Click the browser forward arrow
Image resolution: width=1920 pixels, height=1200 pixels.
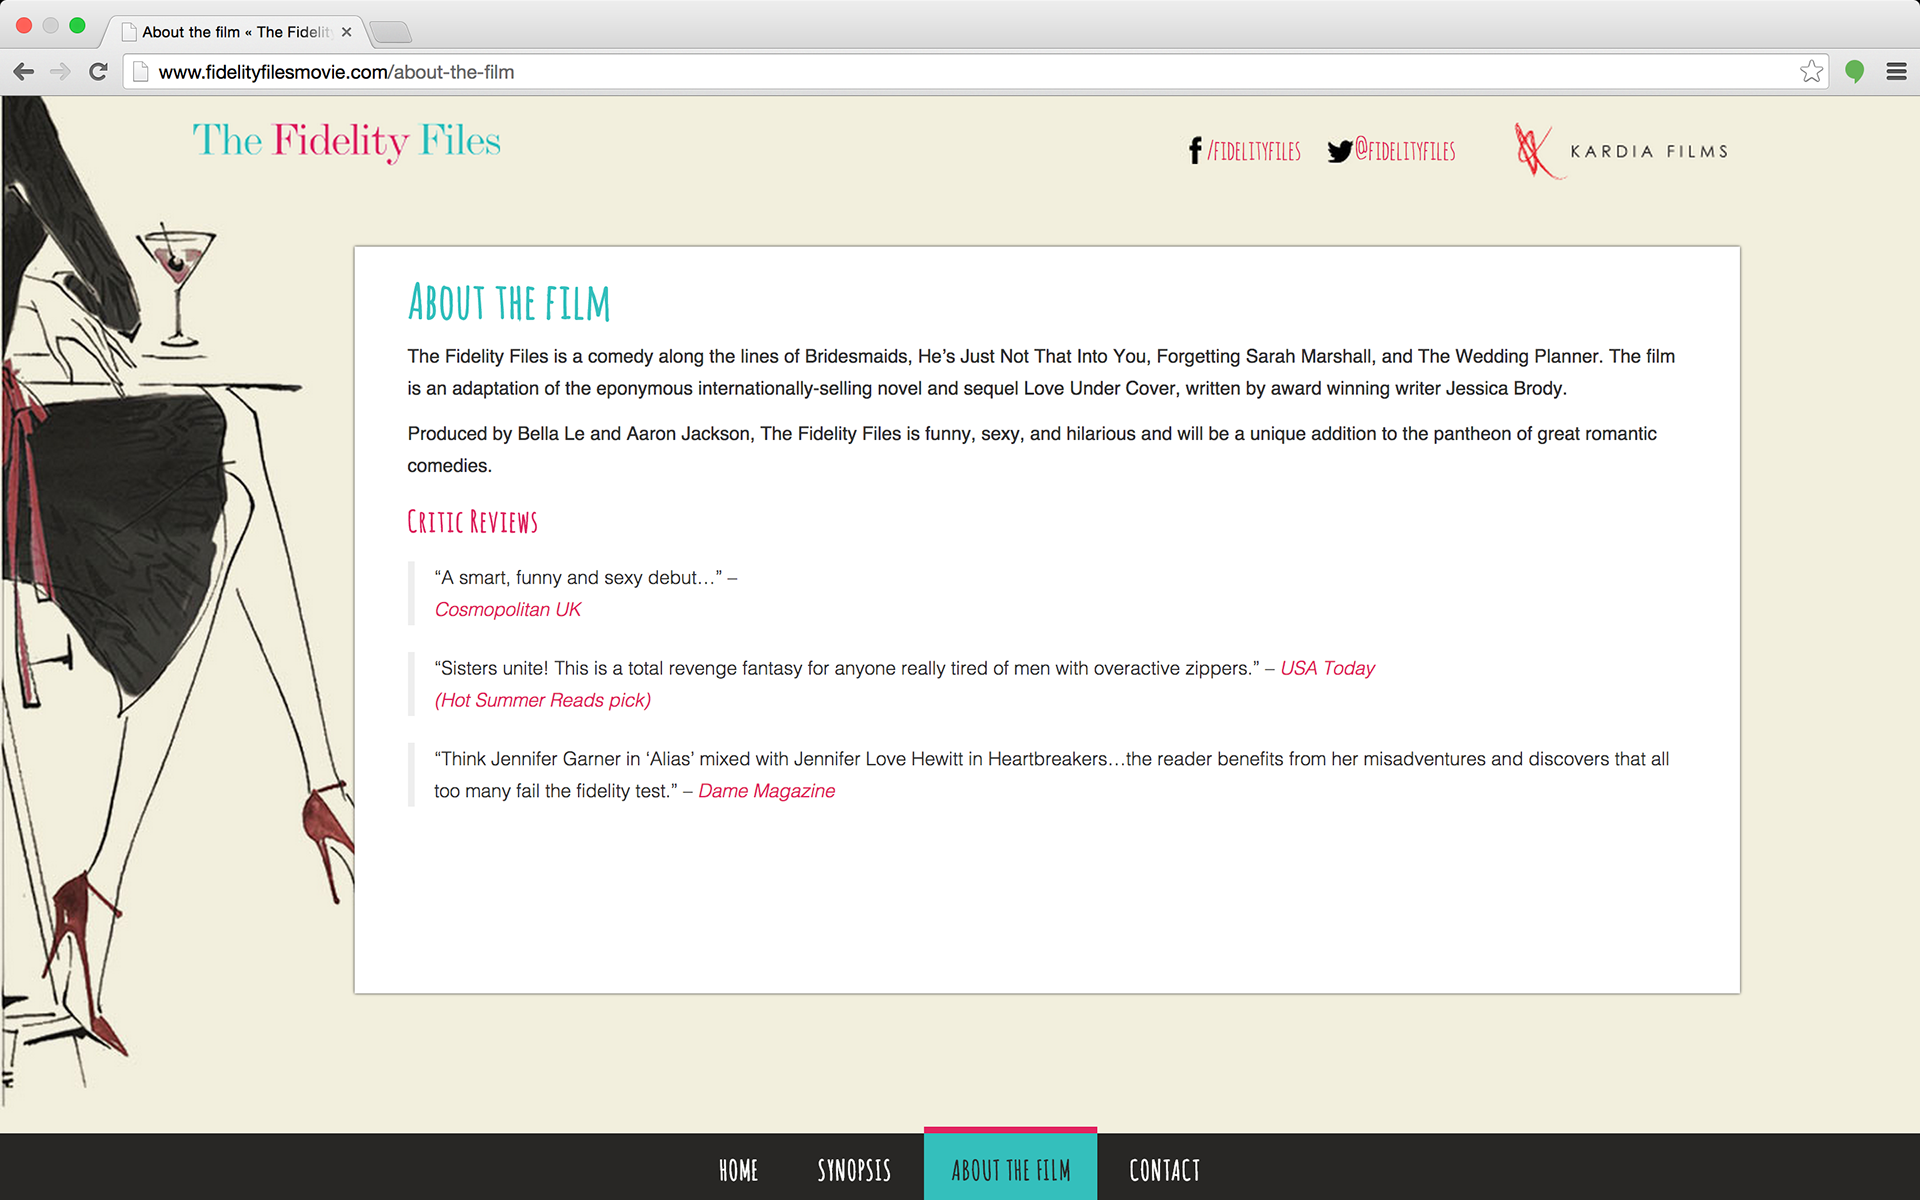tap(60, 72)
